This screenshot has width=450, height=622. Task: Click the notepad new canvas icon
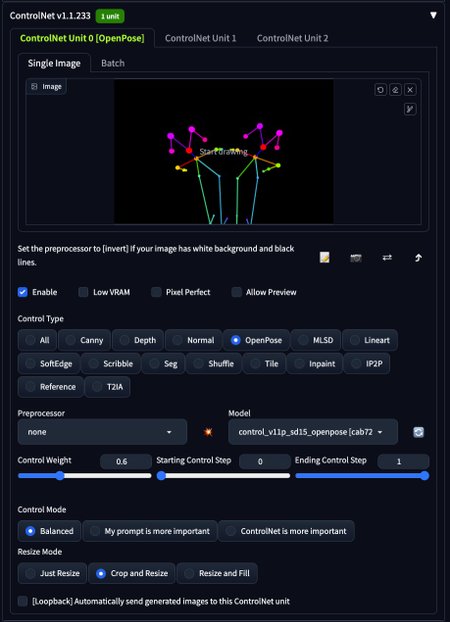coord(325,257)
